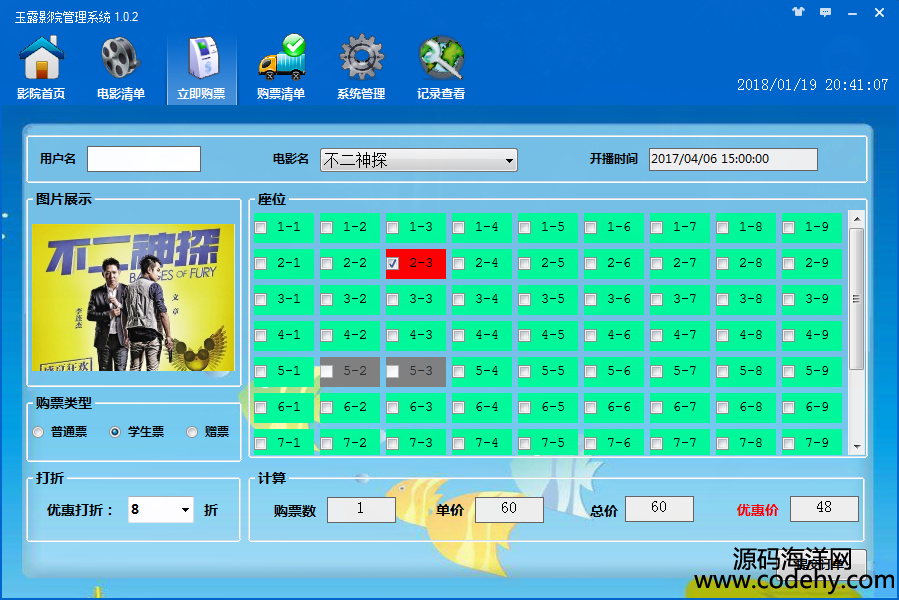Select the 普通票 radio button
Viewport: 899px width, 600px height.
[38, 432]
